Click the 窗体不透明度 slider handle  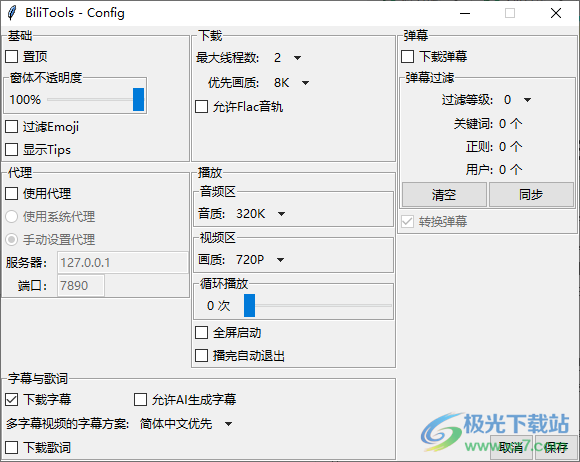point(138,99)
